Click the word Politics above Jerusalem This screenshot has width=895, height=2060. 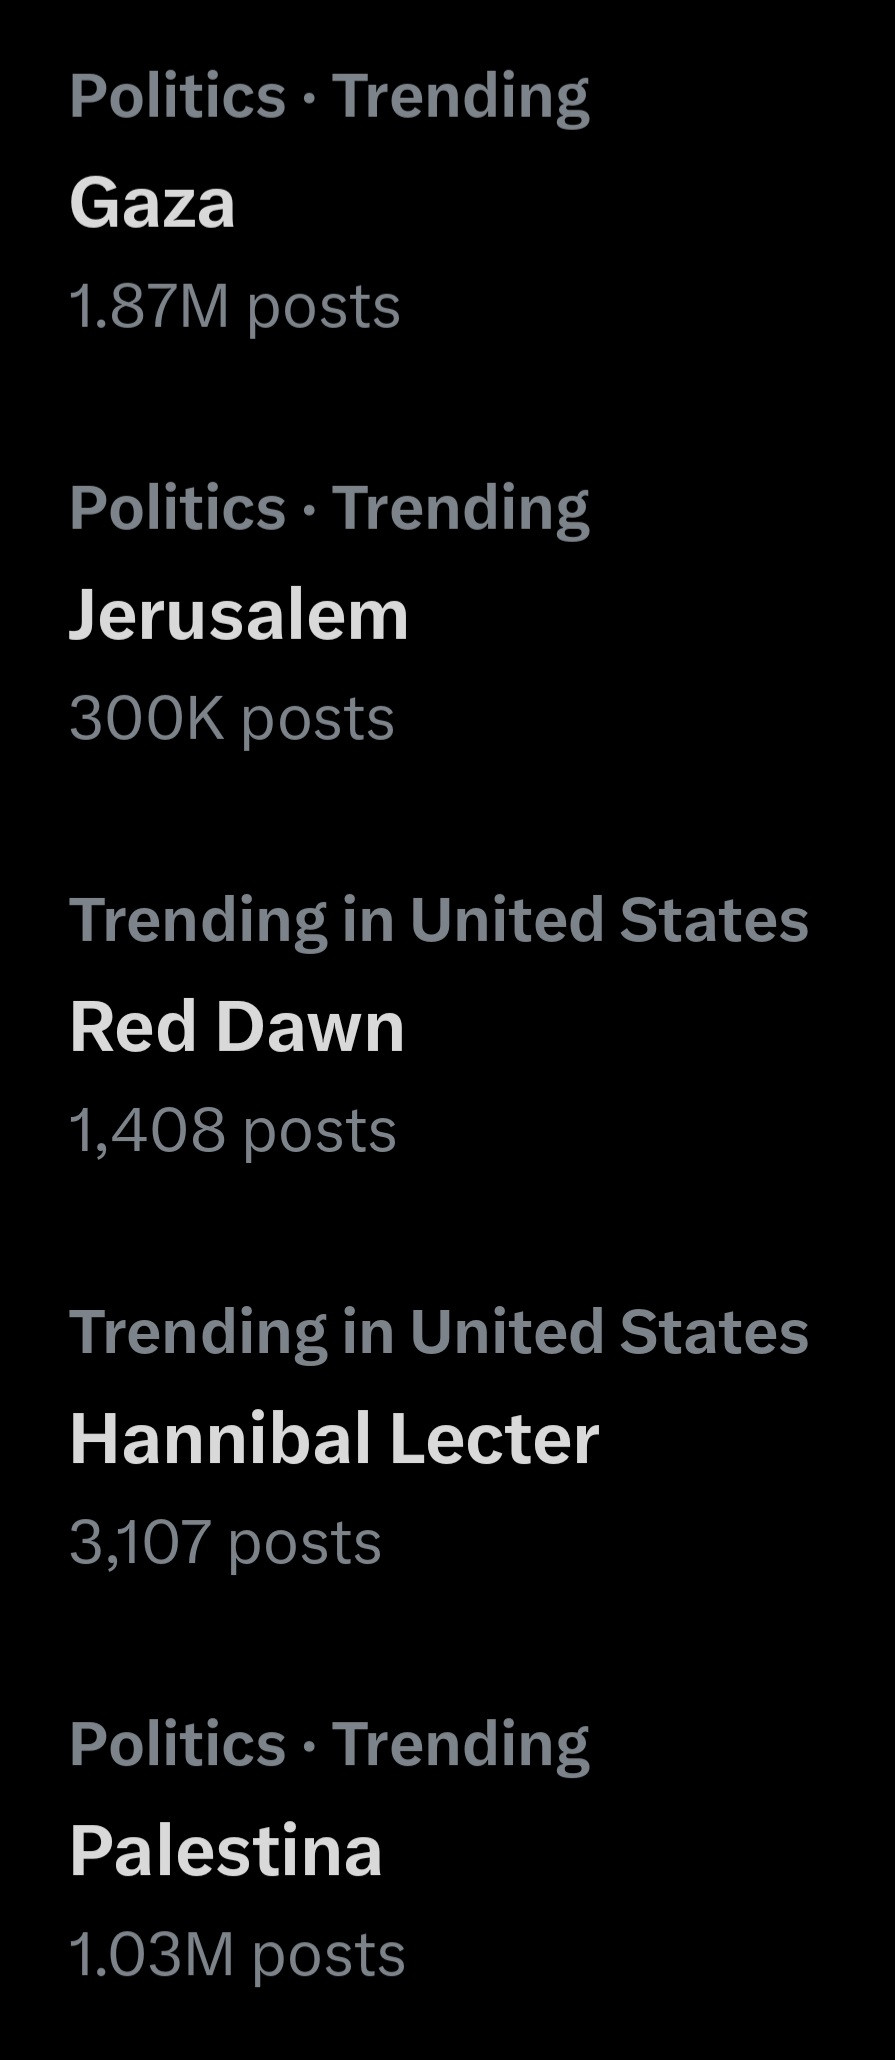click(178, 508)
